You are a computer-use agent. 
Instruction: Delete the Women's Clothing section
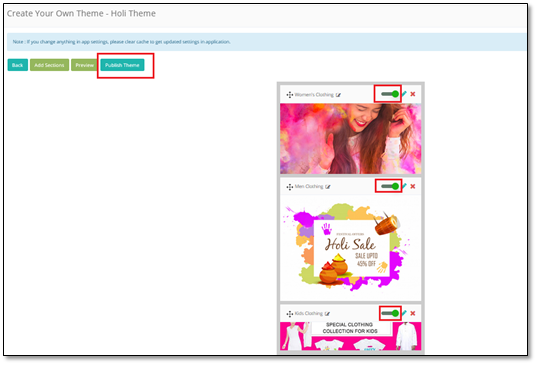pos(413,94)
